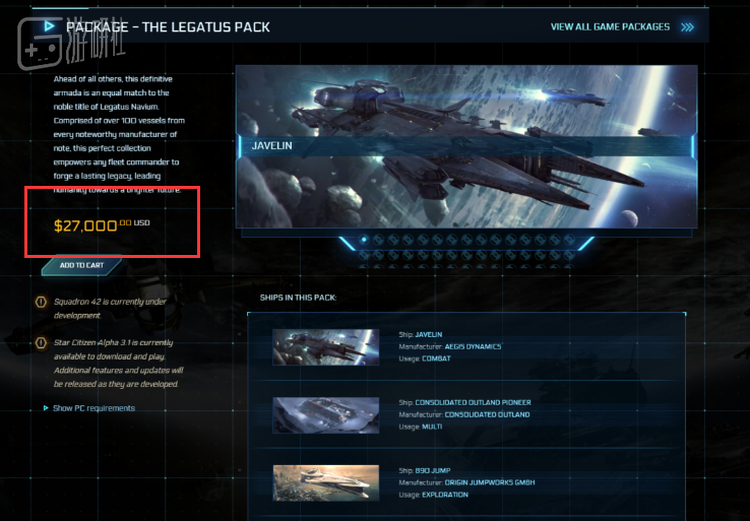Select the first highlighted carousel dot
Viewport: 750px width, 521px height.
364,239
